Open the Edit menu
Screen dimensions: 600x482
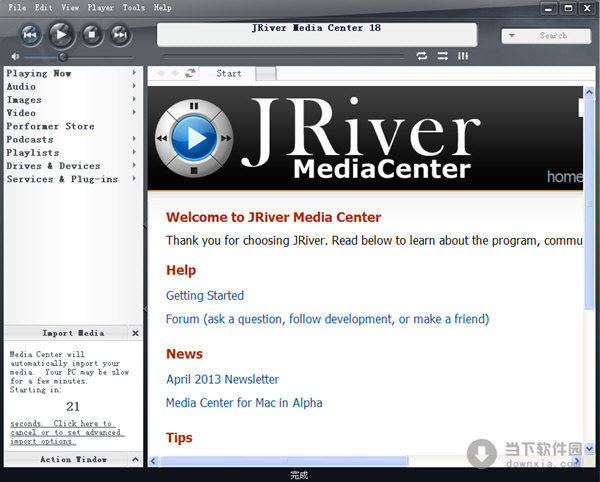(43, 7)
